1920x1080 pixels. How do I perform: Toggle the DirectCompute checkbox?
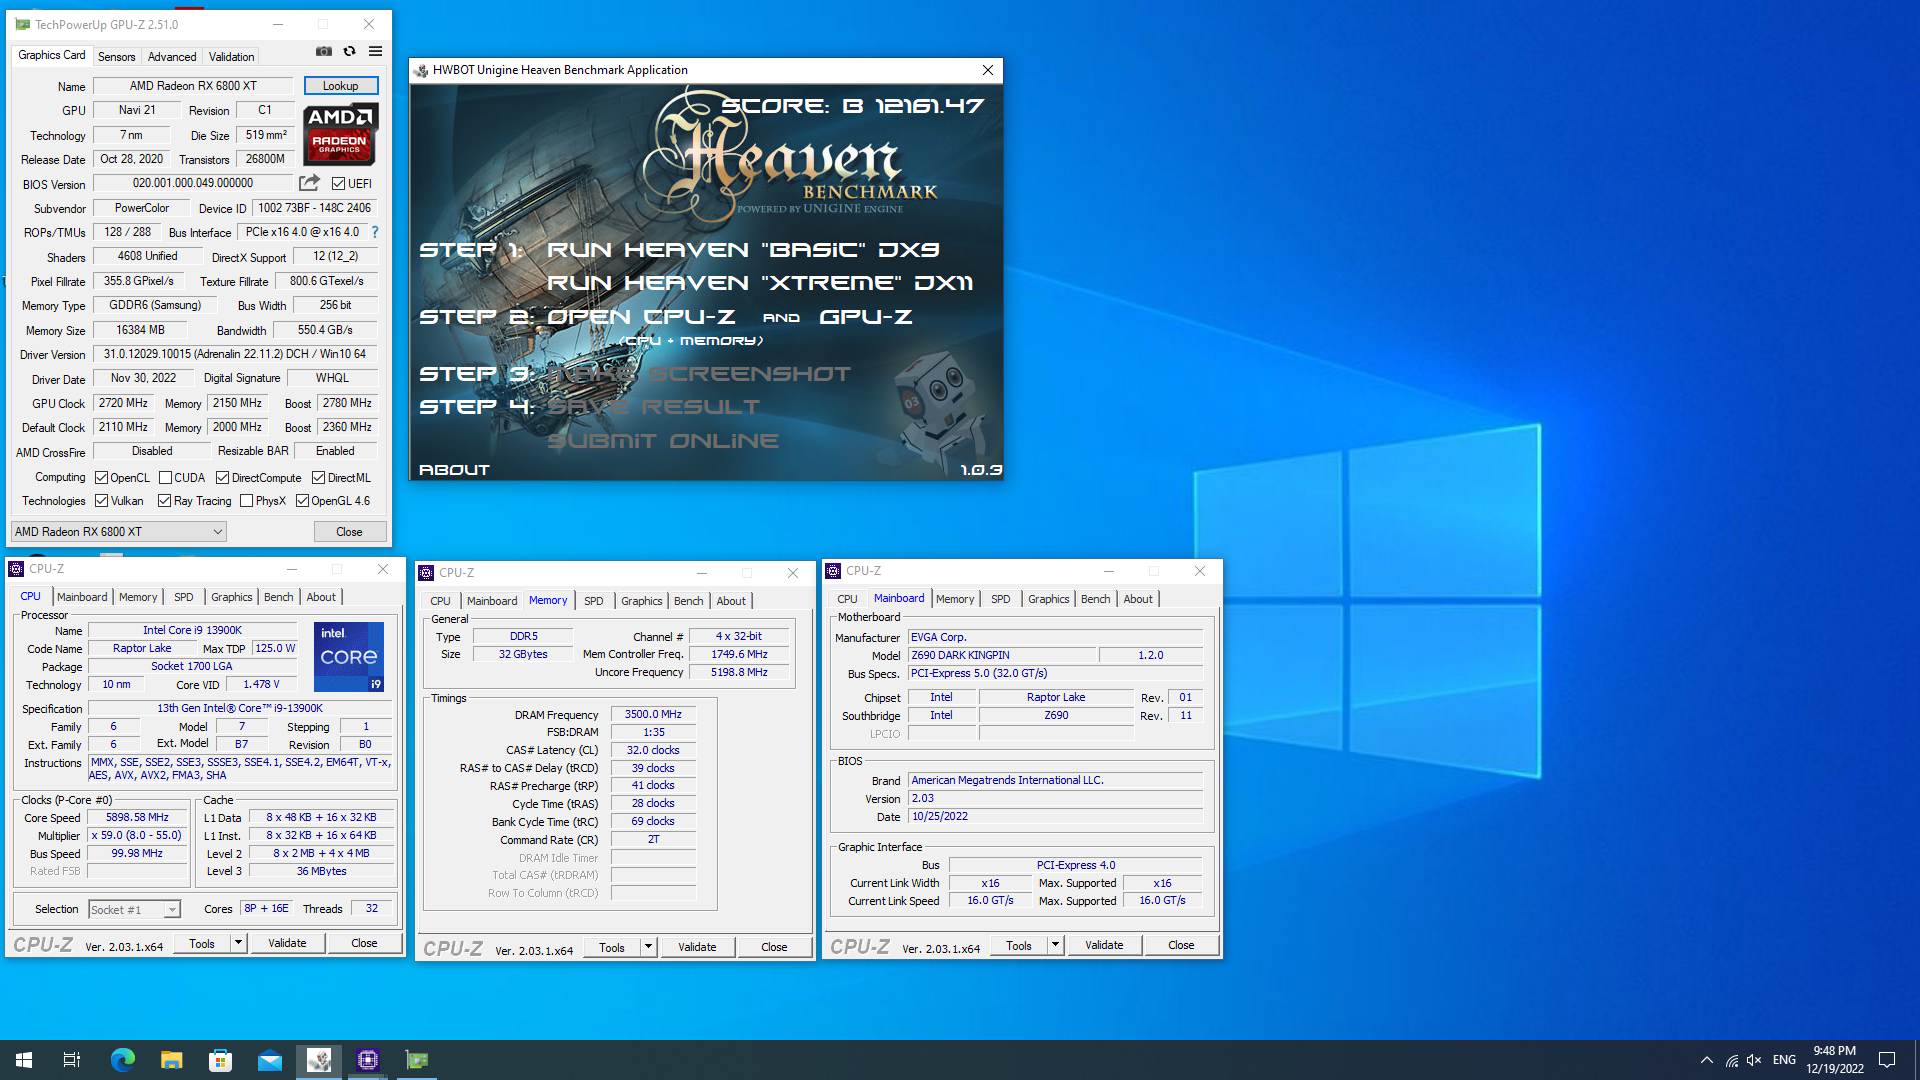222,478
